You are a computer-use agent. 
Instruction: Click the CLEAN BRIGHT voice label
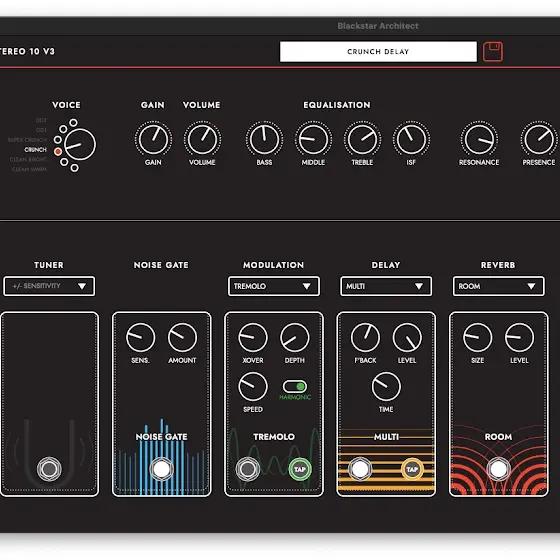(x=28, y=159)
